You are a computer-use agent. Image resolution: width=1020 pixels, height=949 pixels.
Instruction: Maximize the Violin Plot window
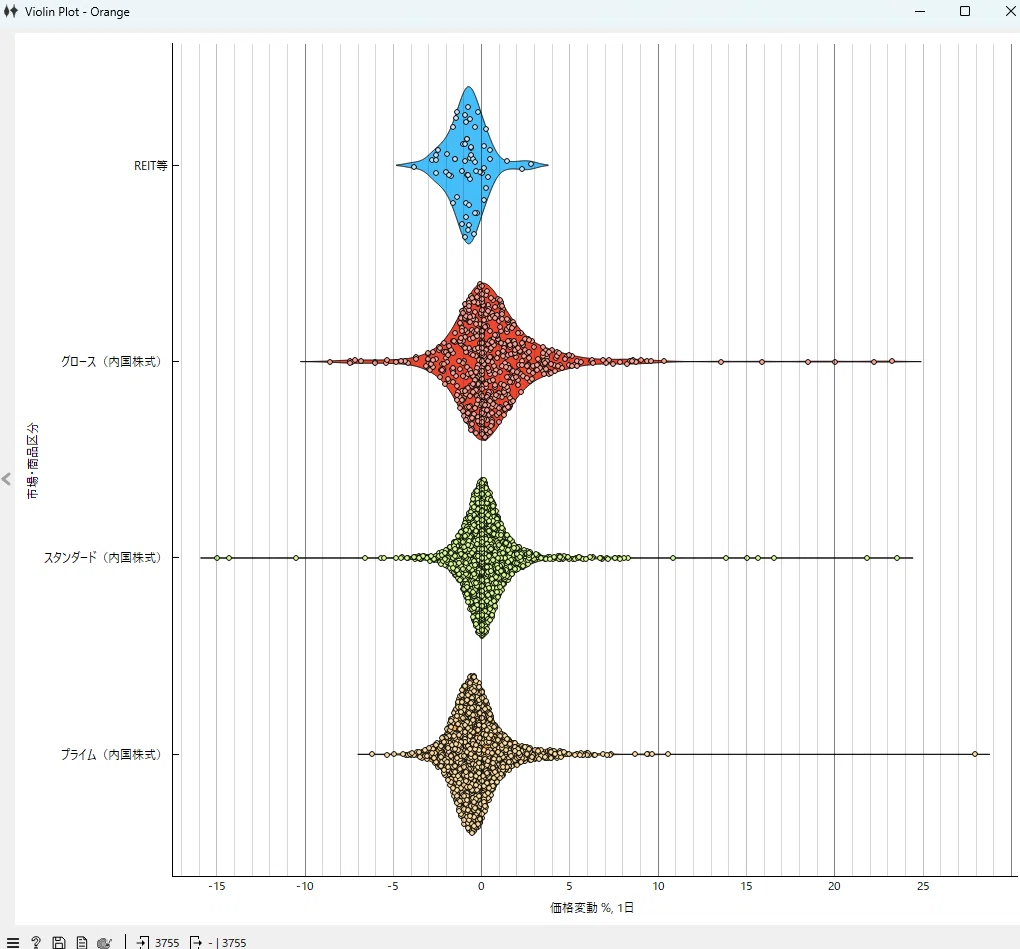coord(965,12)
